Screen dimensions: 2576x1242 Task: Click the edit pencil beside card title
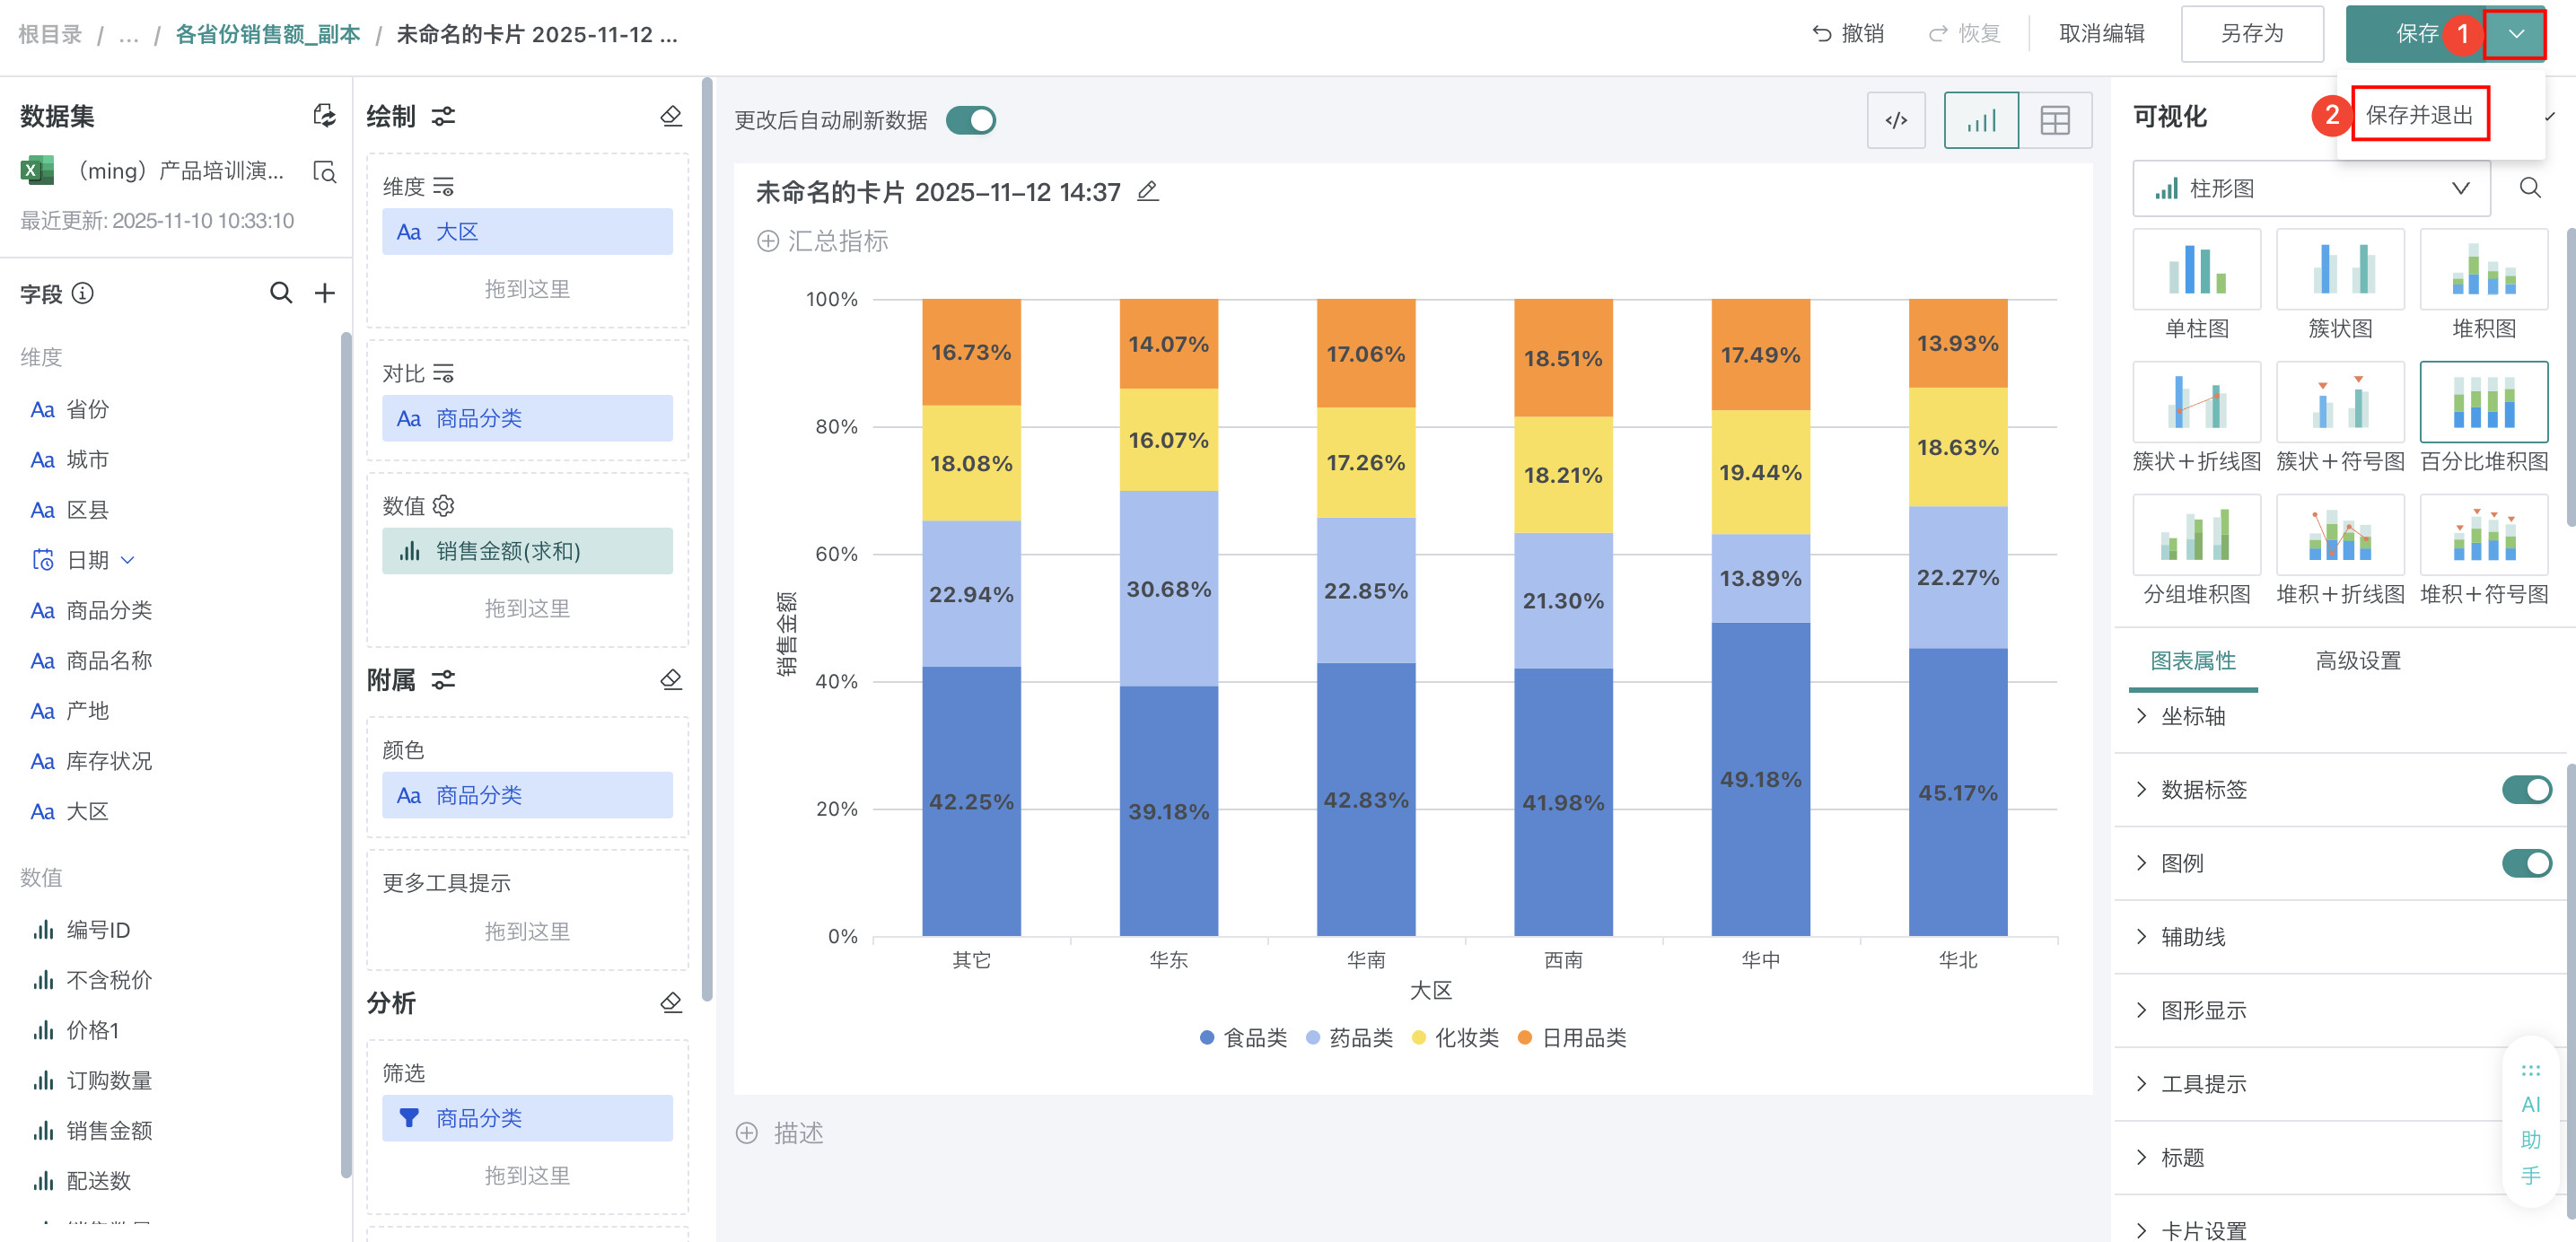coord(1148,191)
